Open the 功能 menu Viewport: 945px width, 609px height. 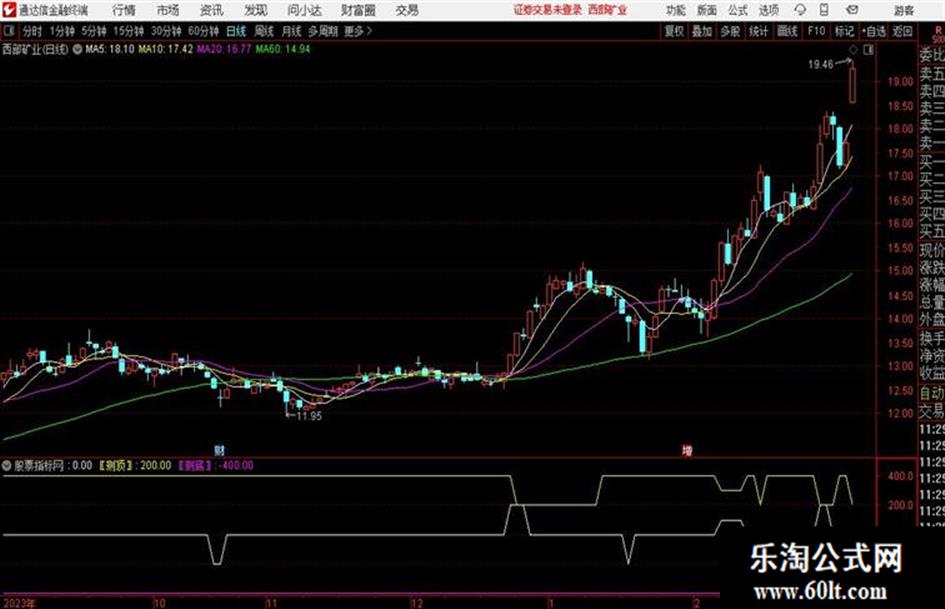click(676, 10)
